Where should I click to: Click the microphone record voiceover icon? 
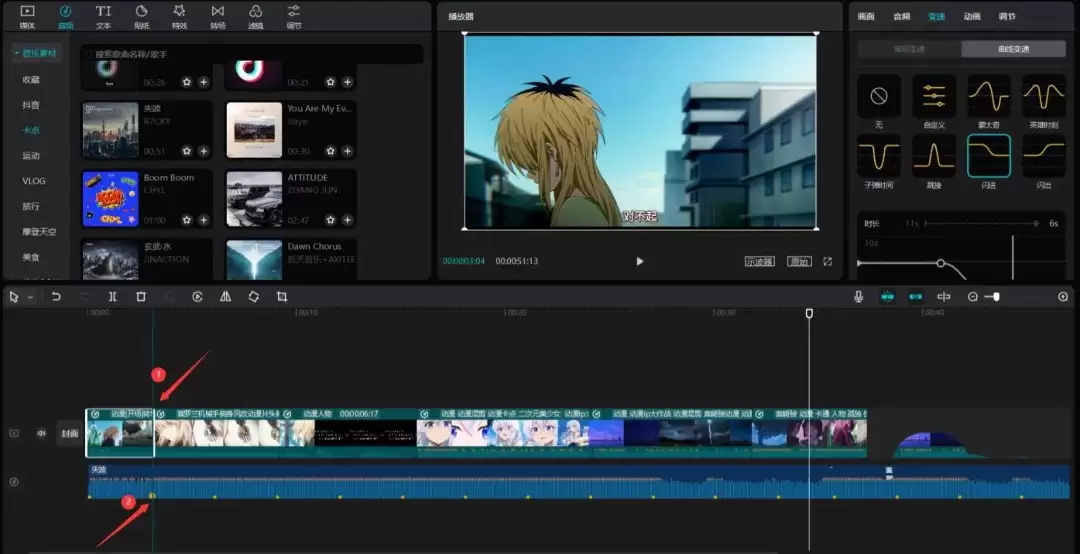pos(858,297)
